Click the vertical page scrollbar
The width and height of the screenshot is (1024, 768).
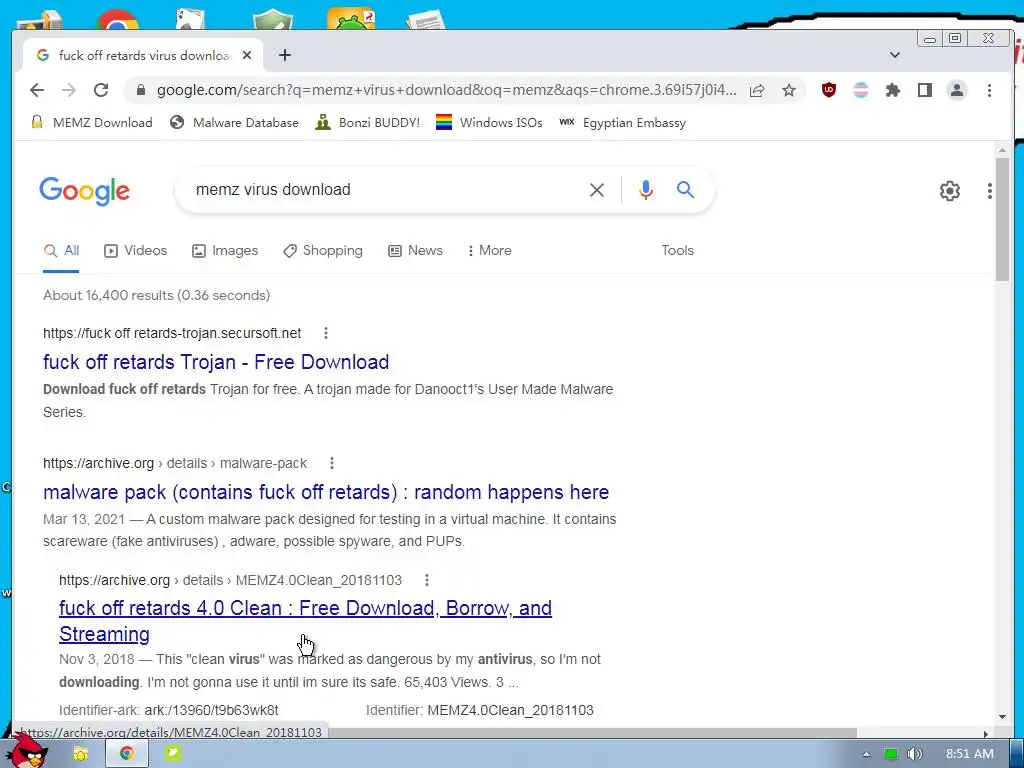(x=1002, y=219)
